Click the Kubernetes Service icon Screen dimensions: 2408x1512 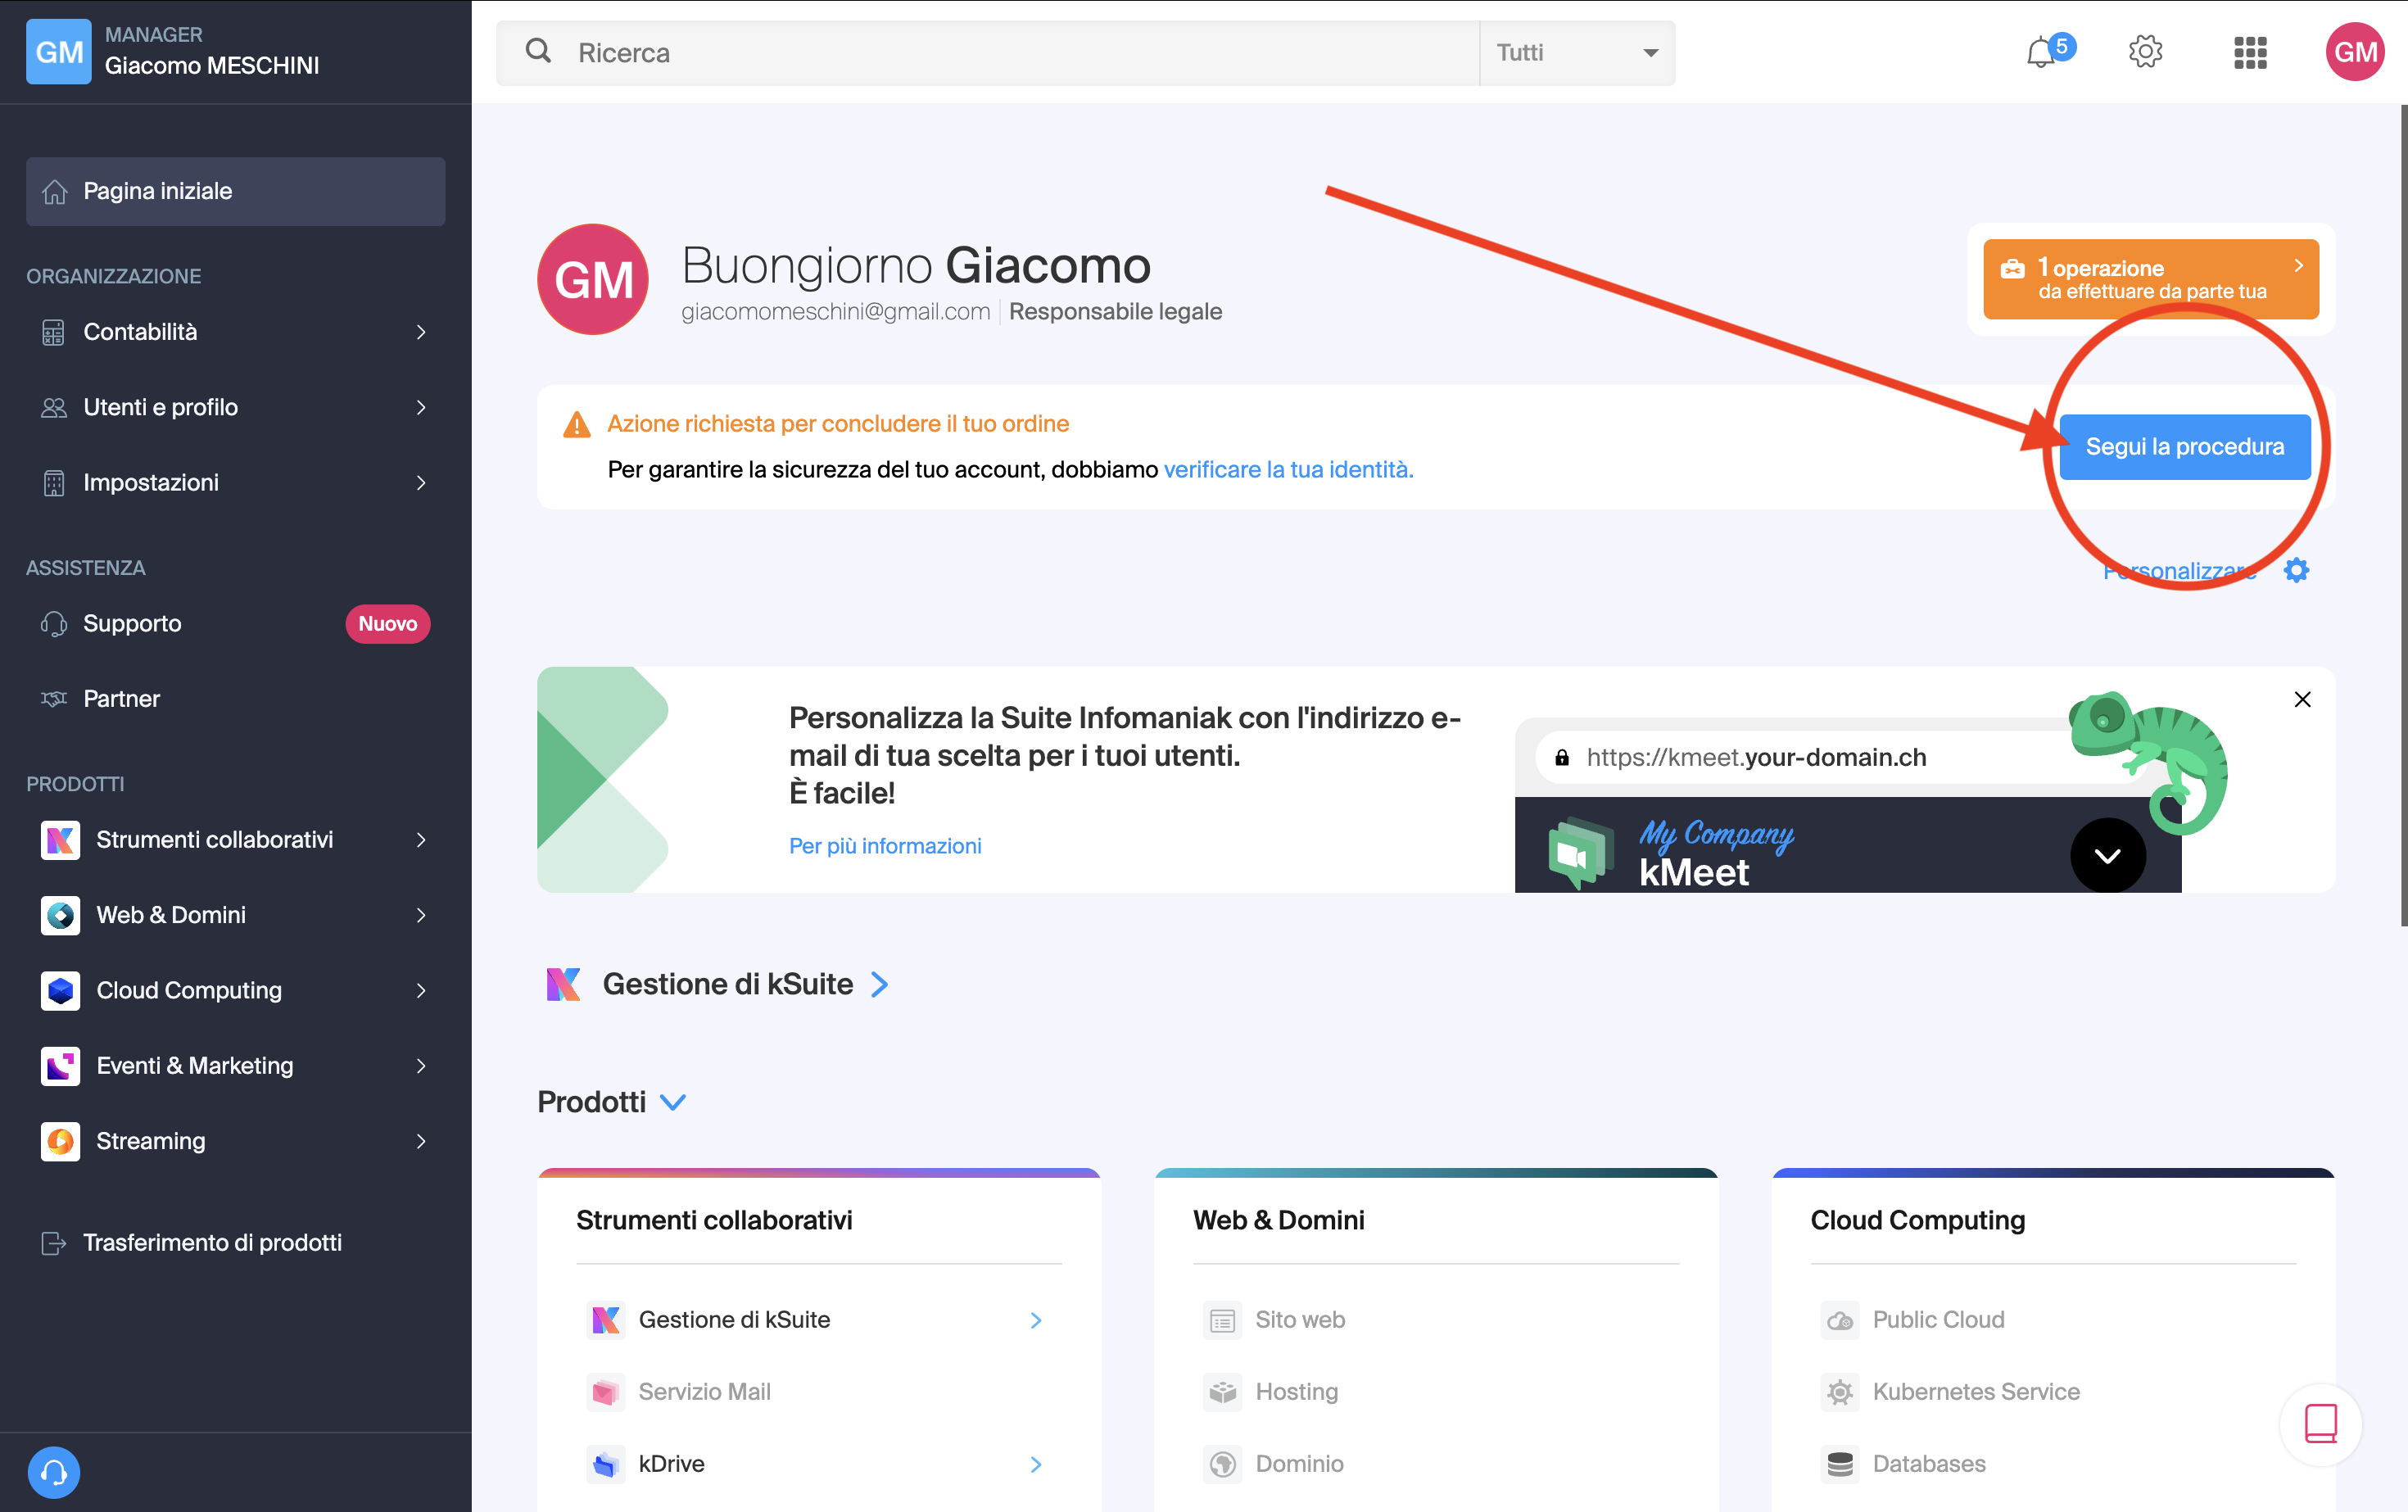tap(1839, 1392)
